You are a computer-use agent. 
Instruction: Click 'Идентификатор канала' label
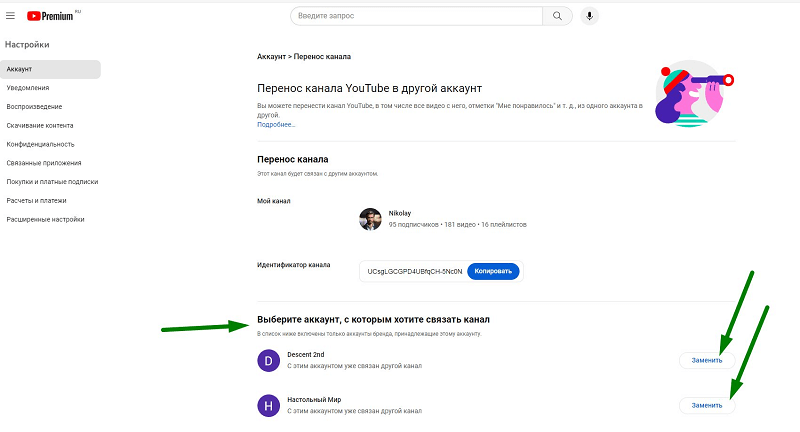point(293,265)
